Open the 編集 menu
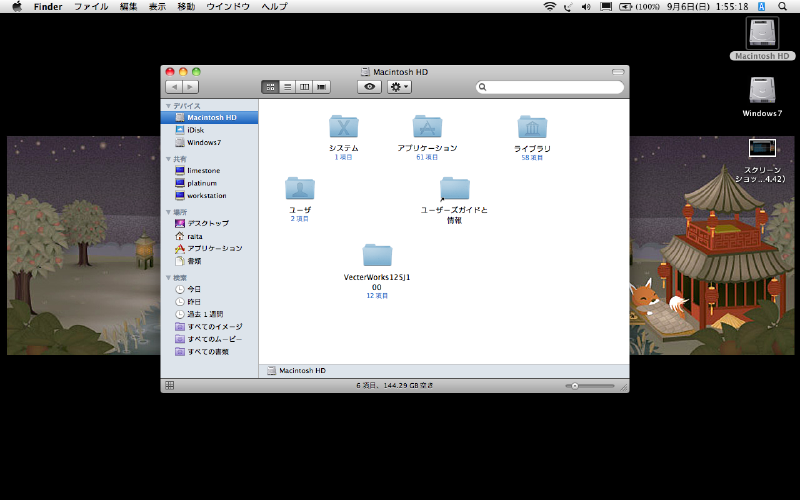Viewport: 800px width, 500px height. pyautogui.click(x=128, y=7)
